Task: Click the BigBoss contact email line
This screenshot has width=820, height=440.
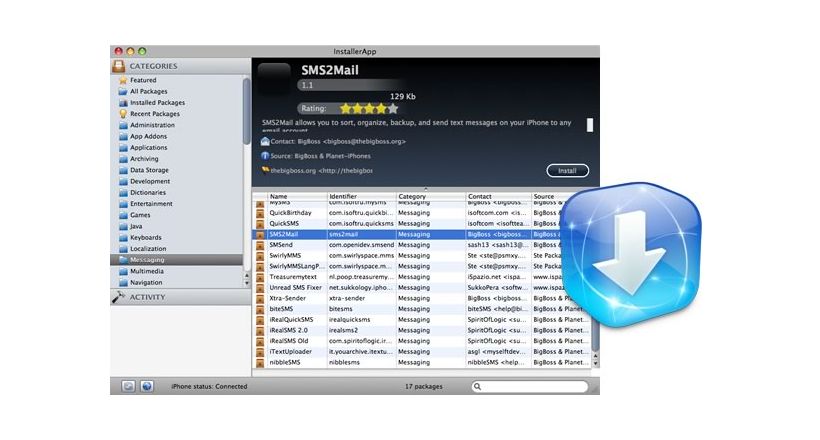Action: [x=338, y=141]
